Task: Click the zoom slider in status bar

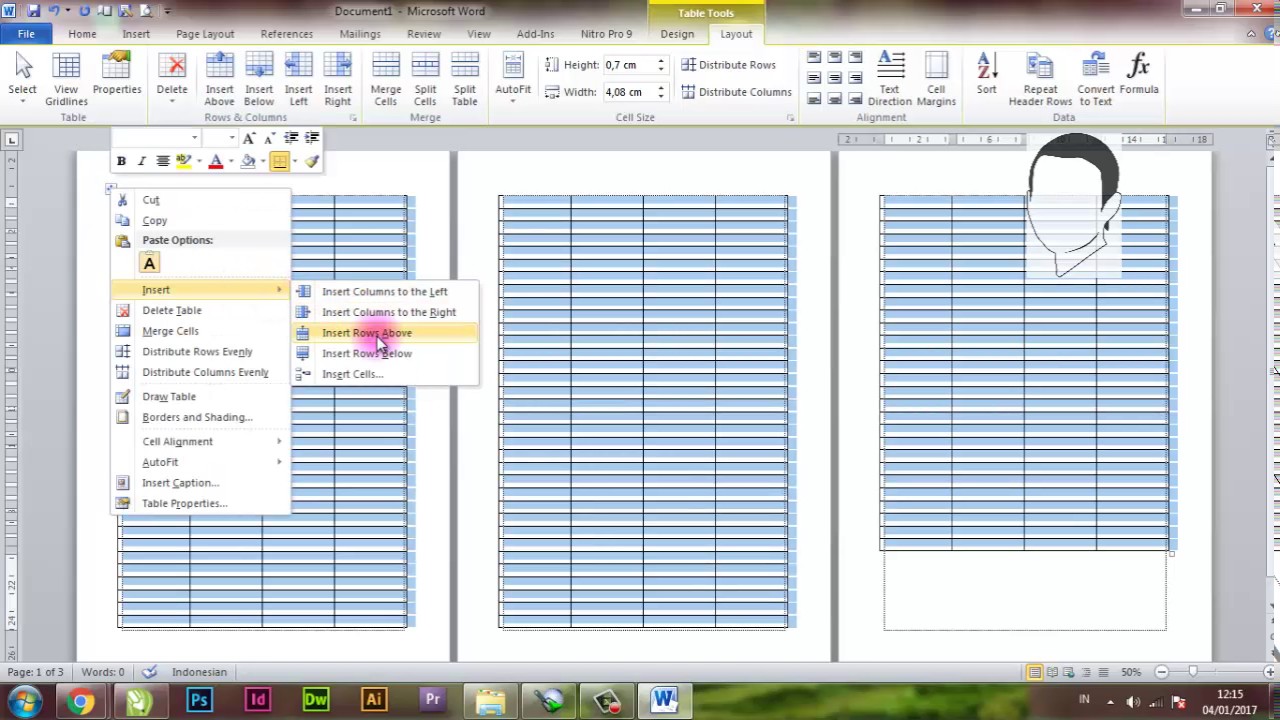Action: [1193, 672]
